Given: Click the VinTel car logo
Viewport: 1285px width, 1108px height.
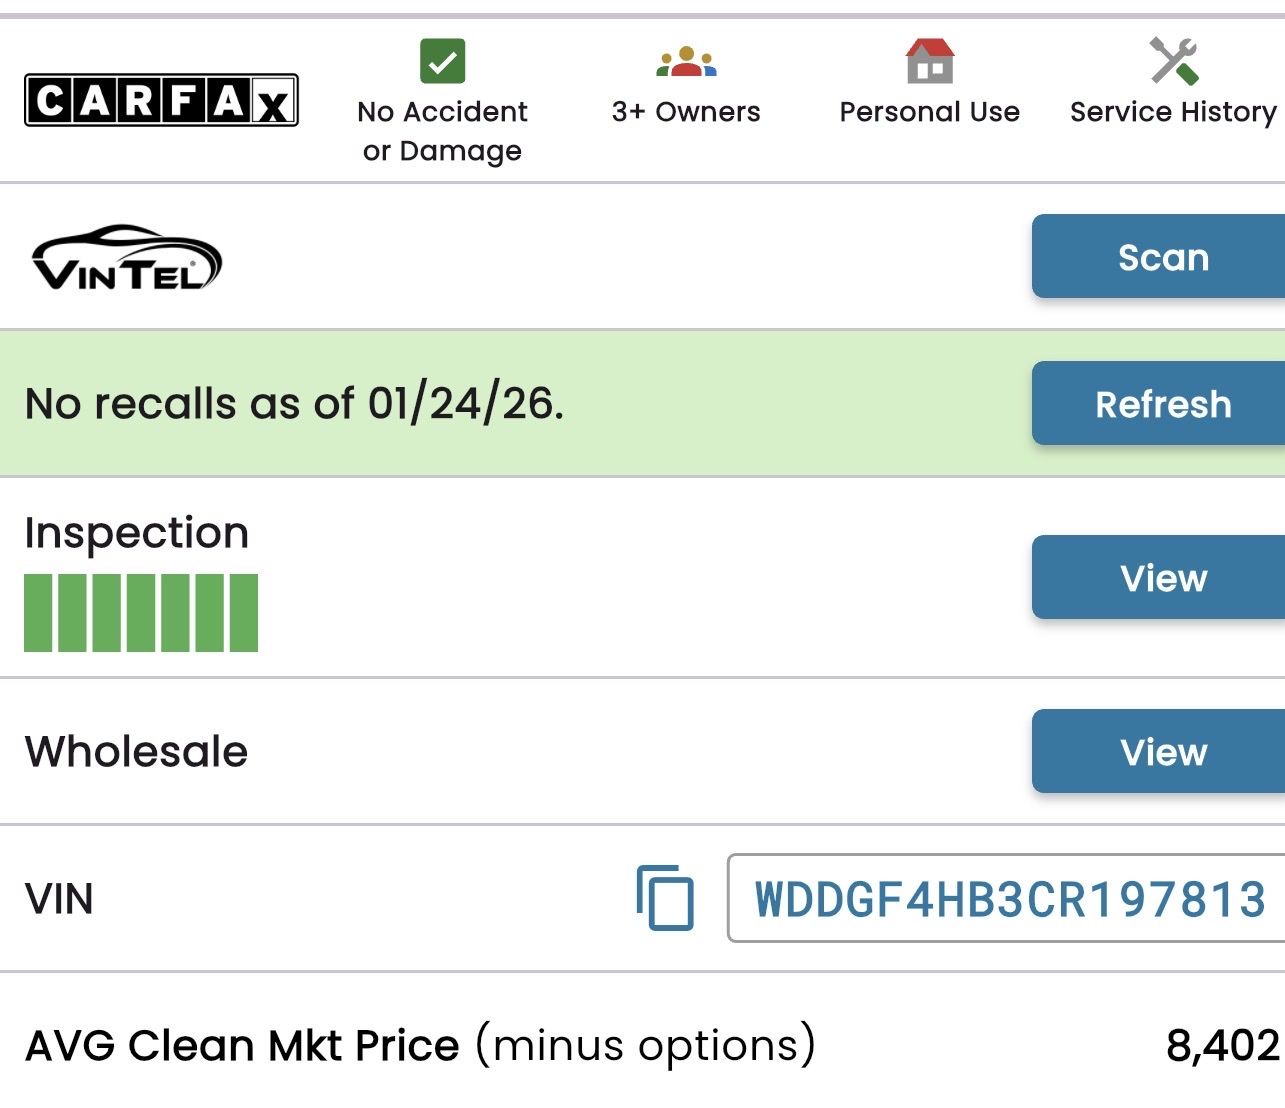Looking at the screenshot, I should click(x=127, y=258).
